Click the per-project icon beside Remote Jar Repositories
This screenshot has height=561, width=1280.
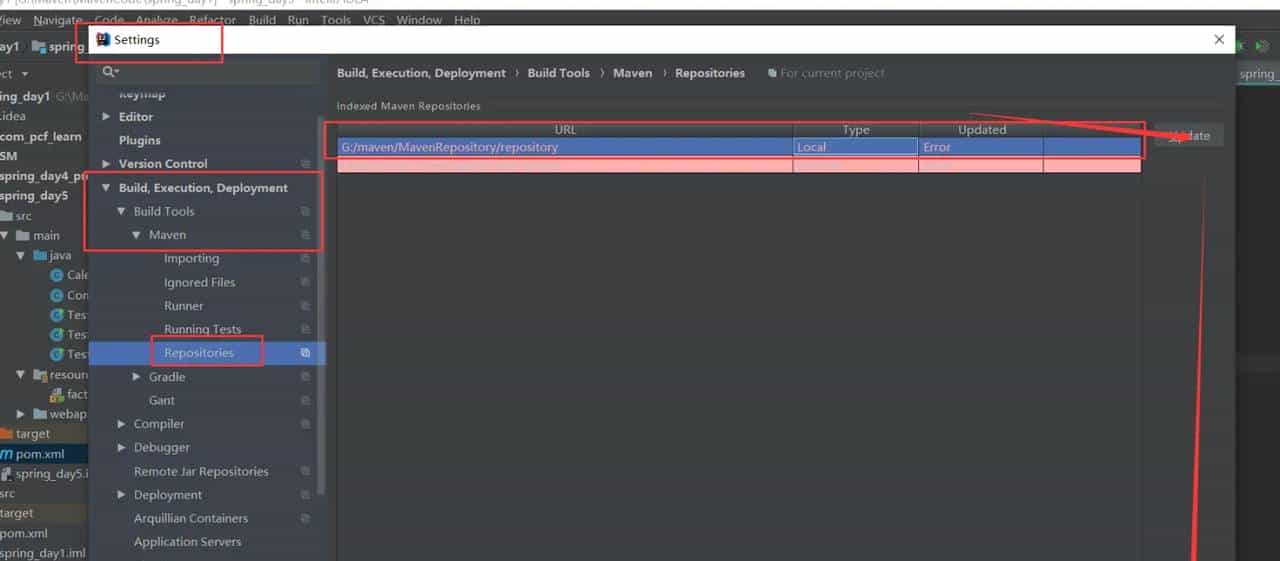305,471
